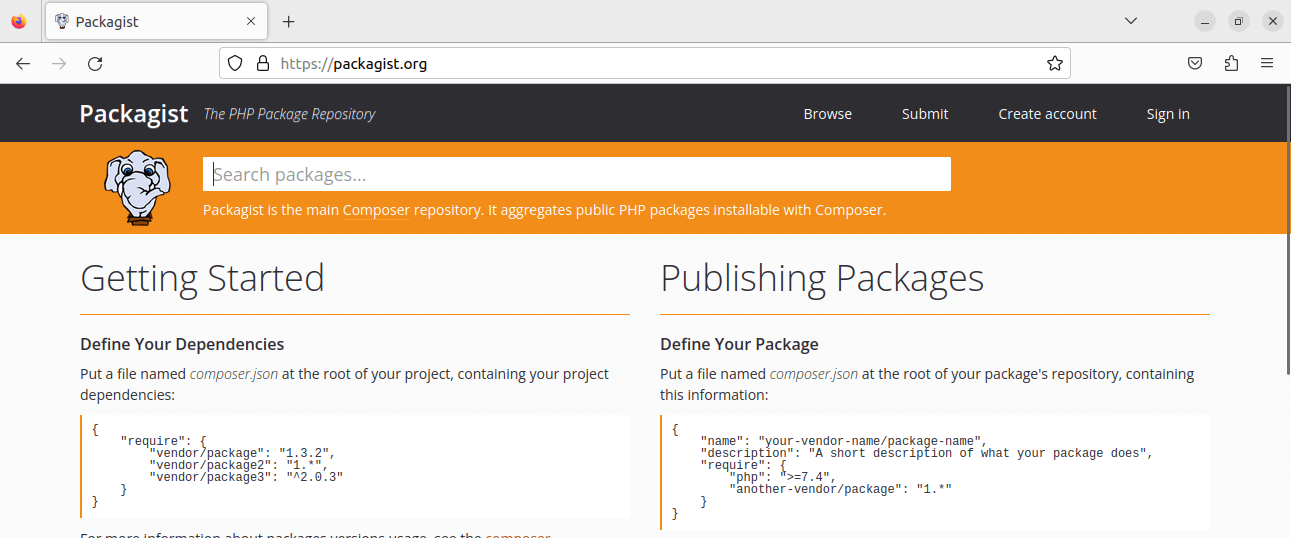
Task: Click the Firefox icon in the title bar
Action: [x=19, y=21]
